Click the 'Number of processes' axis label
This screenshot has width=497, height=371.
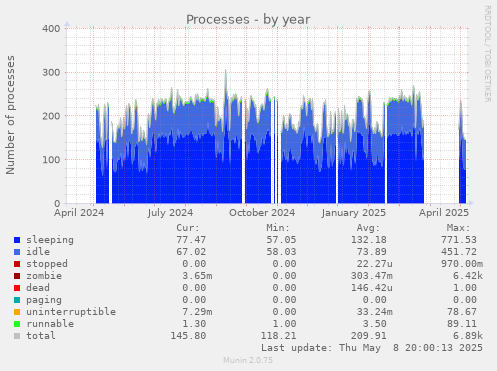tap(11, 115)
